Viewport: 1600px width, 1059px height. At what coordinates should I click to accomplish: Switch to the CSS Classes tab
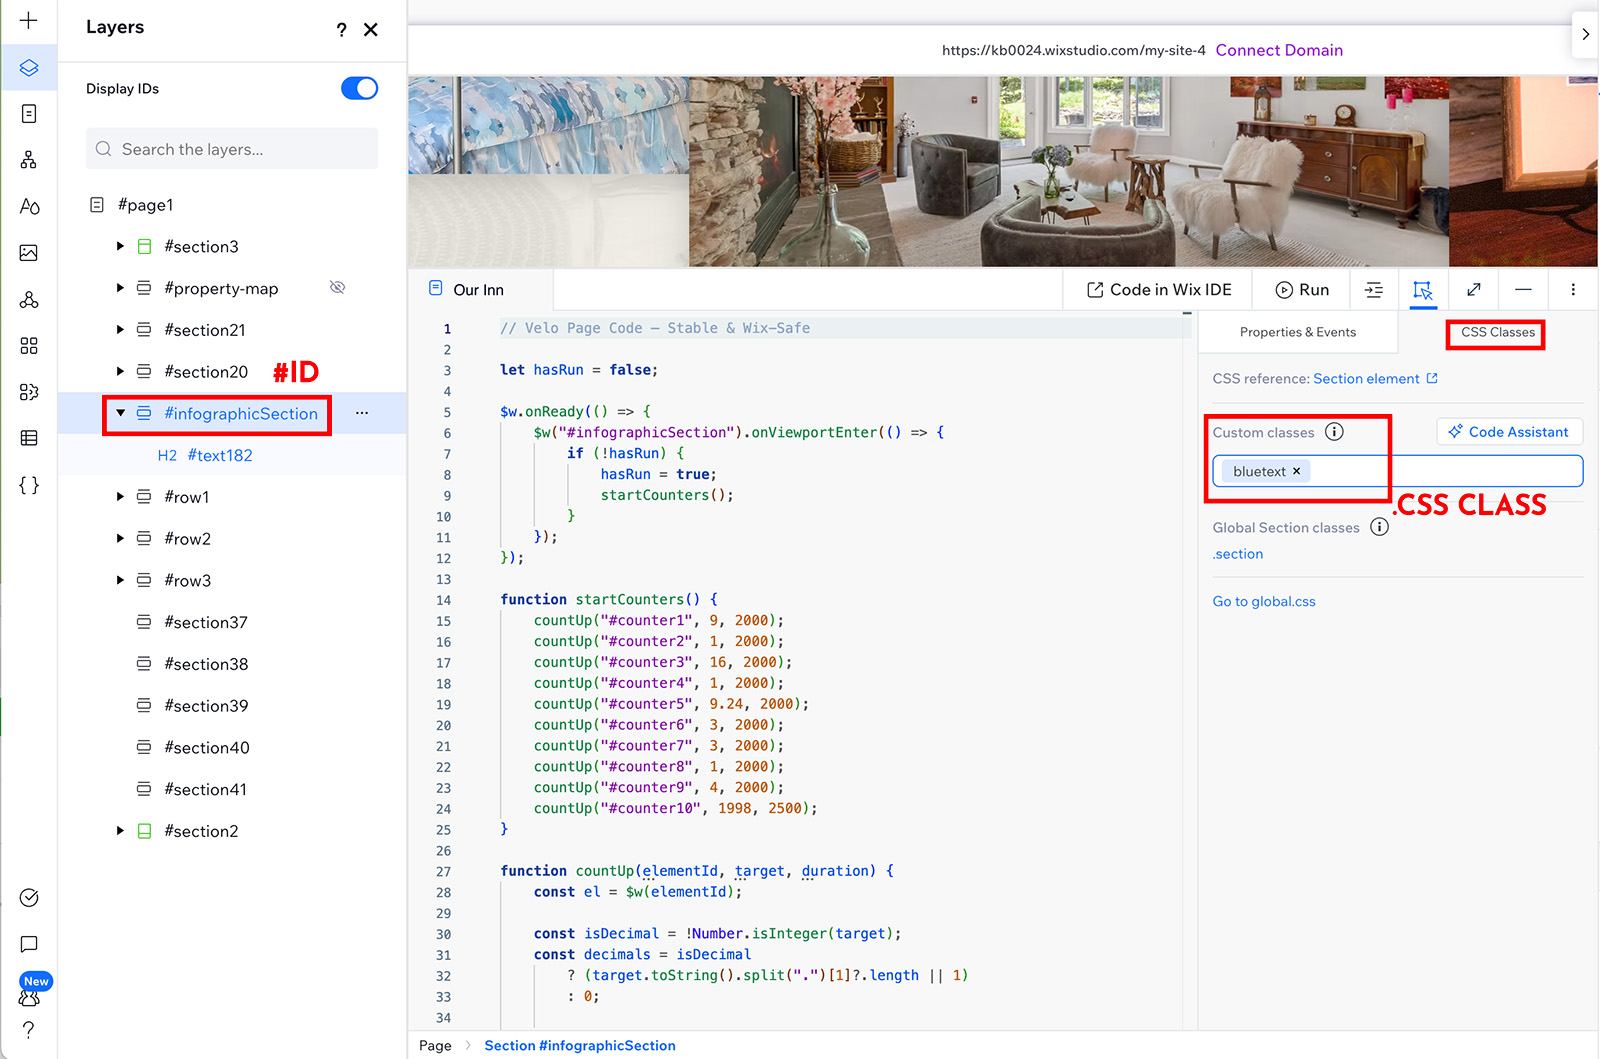click(x=1494, y=332)
